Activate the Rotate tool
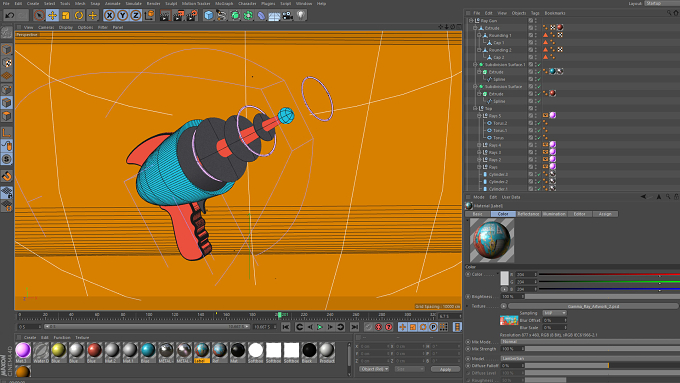 coord(79,16)
